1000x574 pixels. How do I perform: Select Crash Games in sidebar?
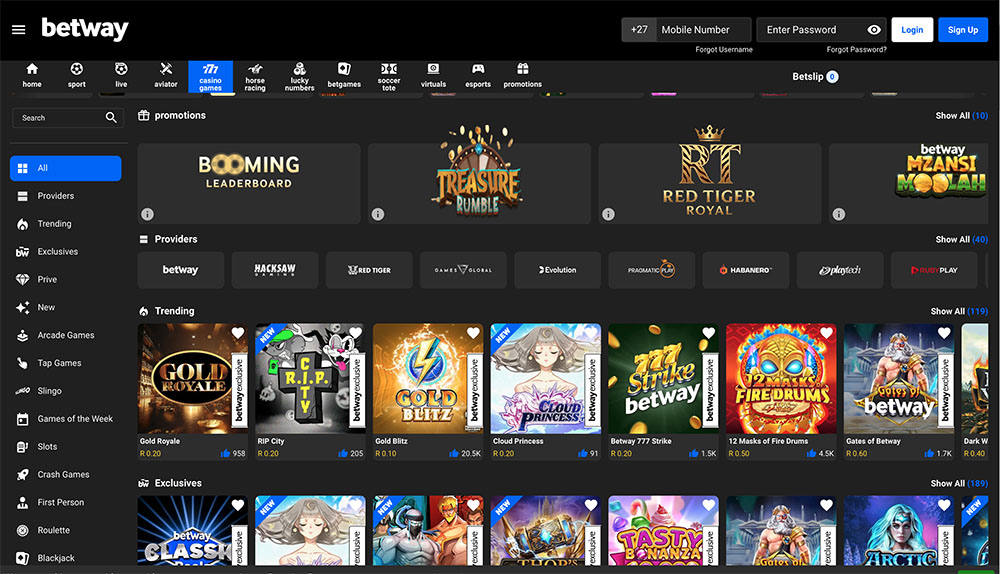coord(66,475)
